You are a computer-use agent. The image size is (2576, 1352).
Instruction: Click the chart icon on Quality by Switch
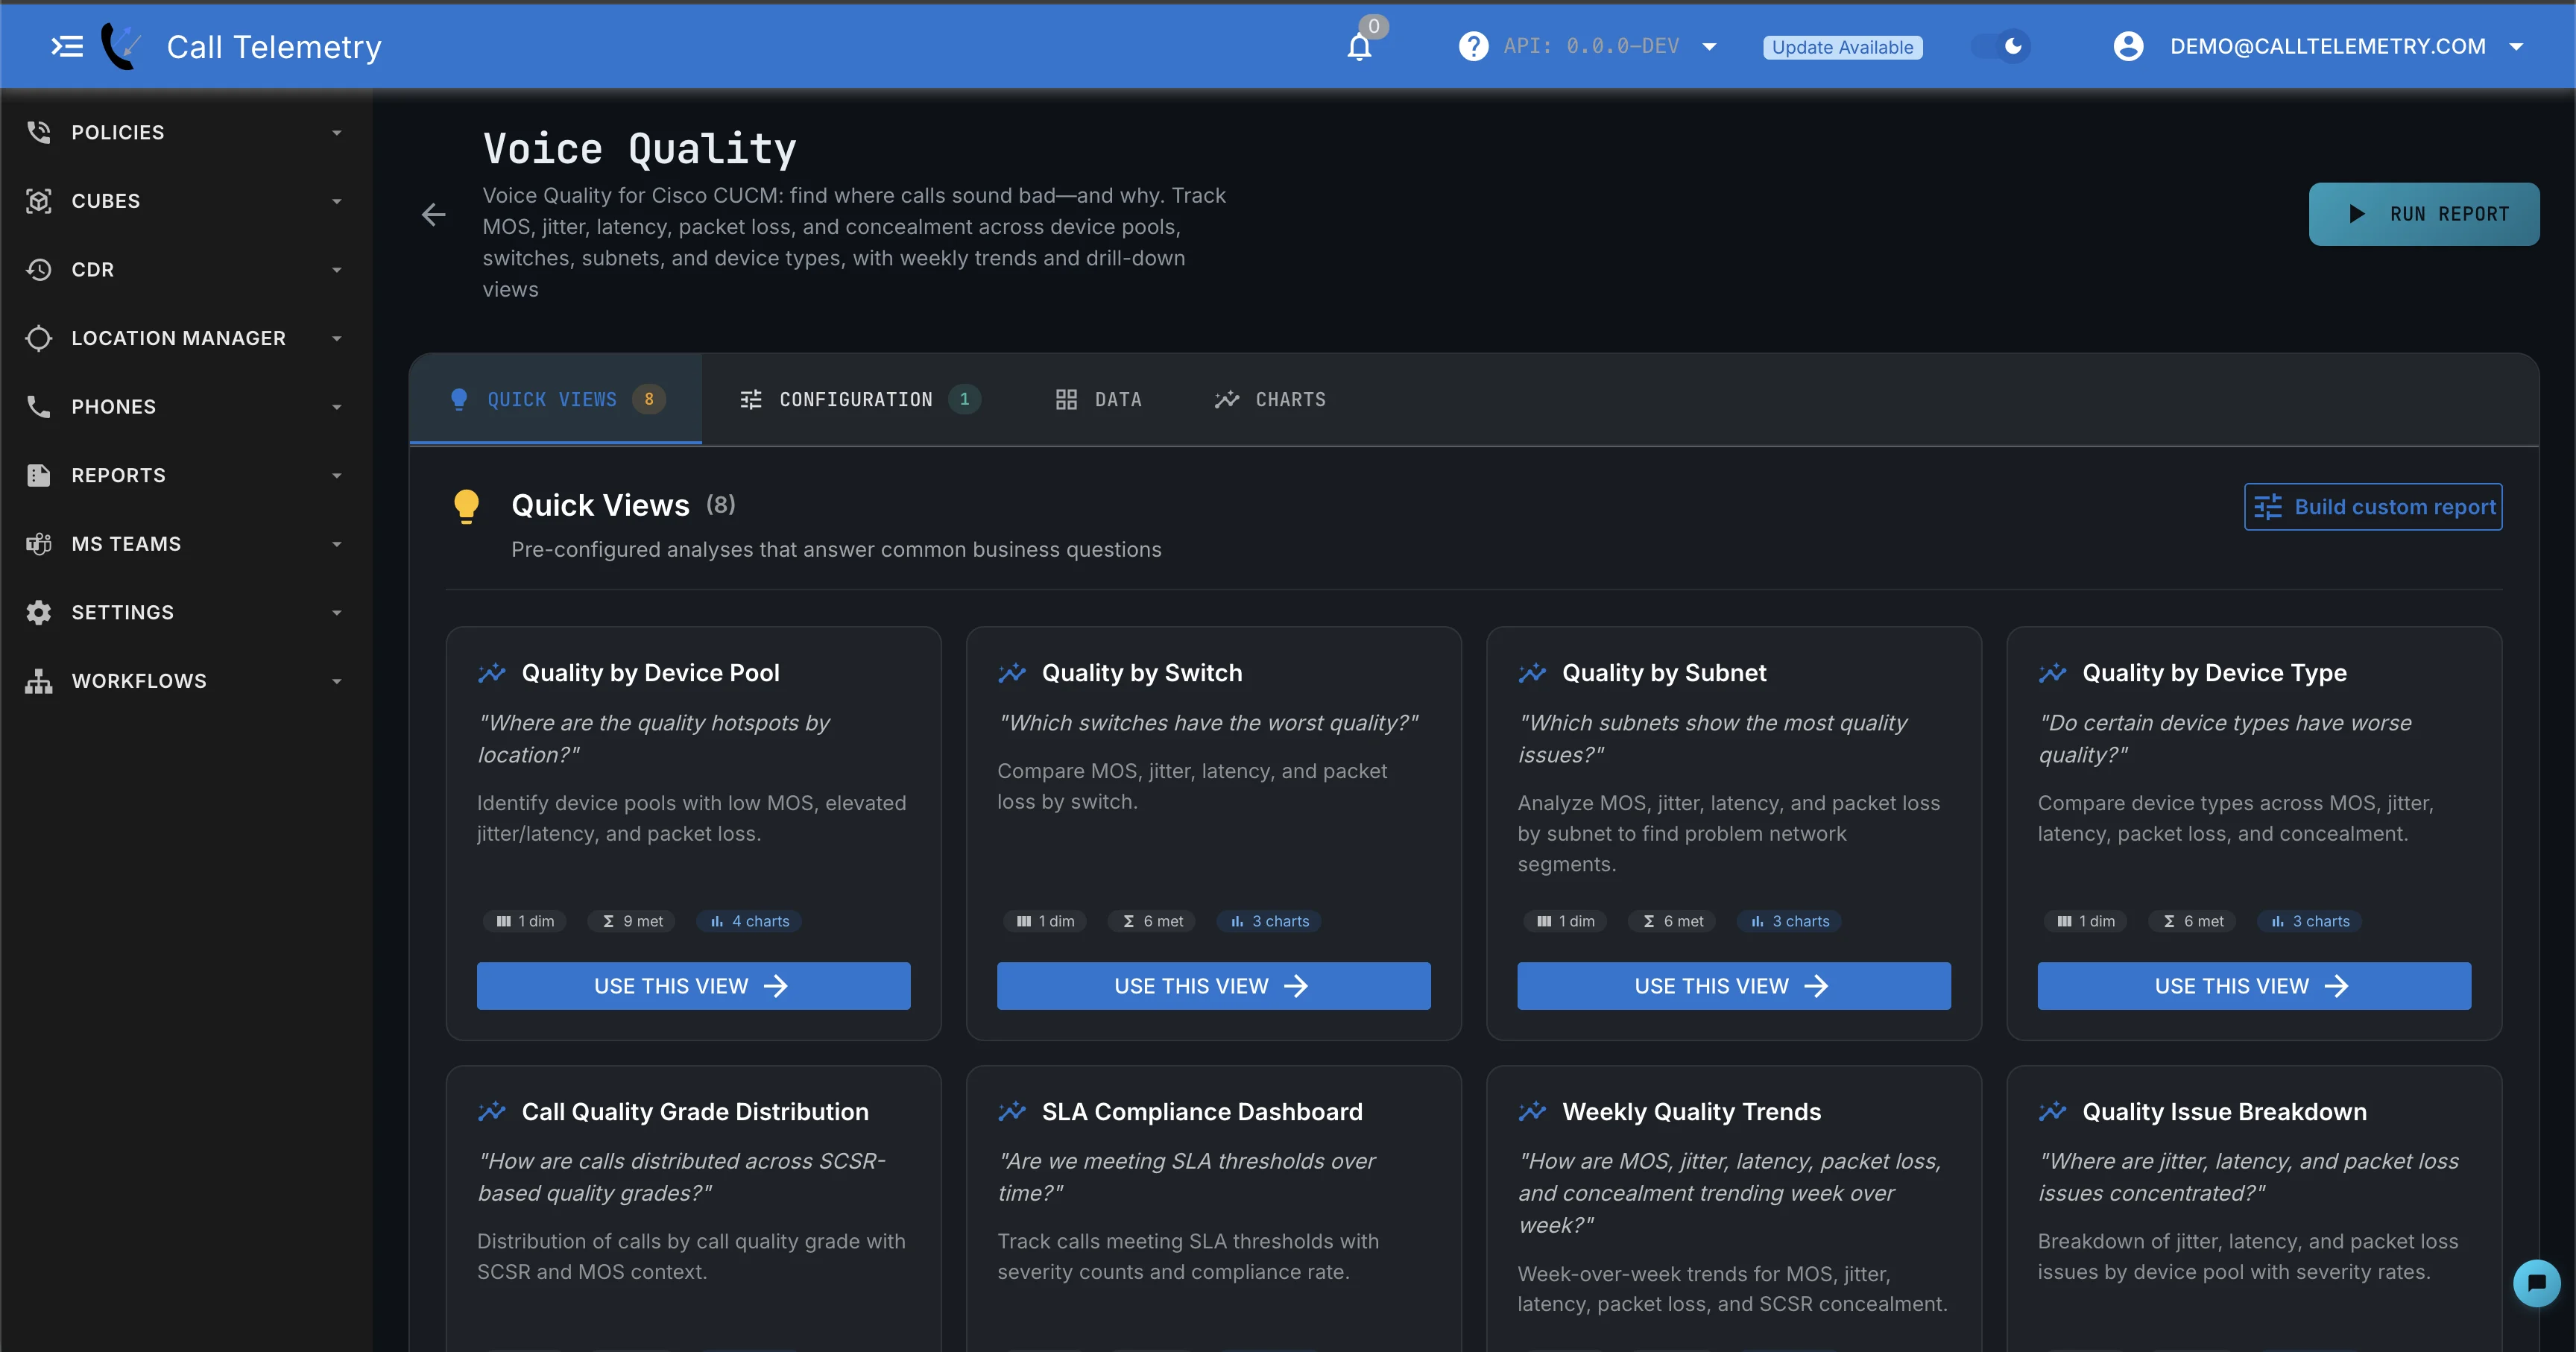coord(1012,673)
